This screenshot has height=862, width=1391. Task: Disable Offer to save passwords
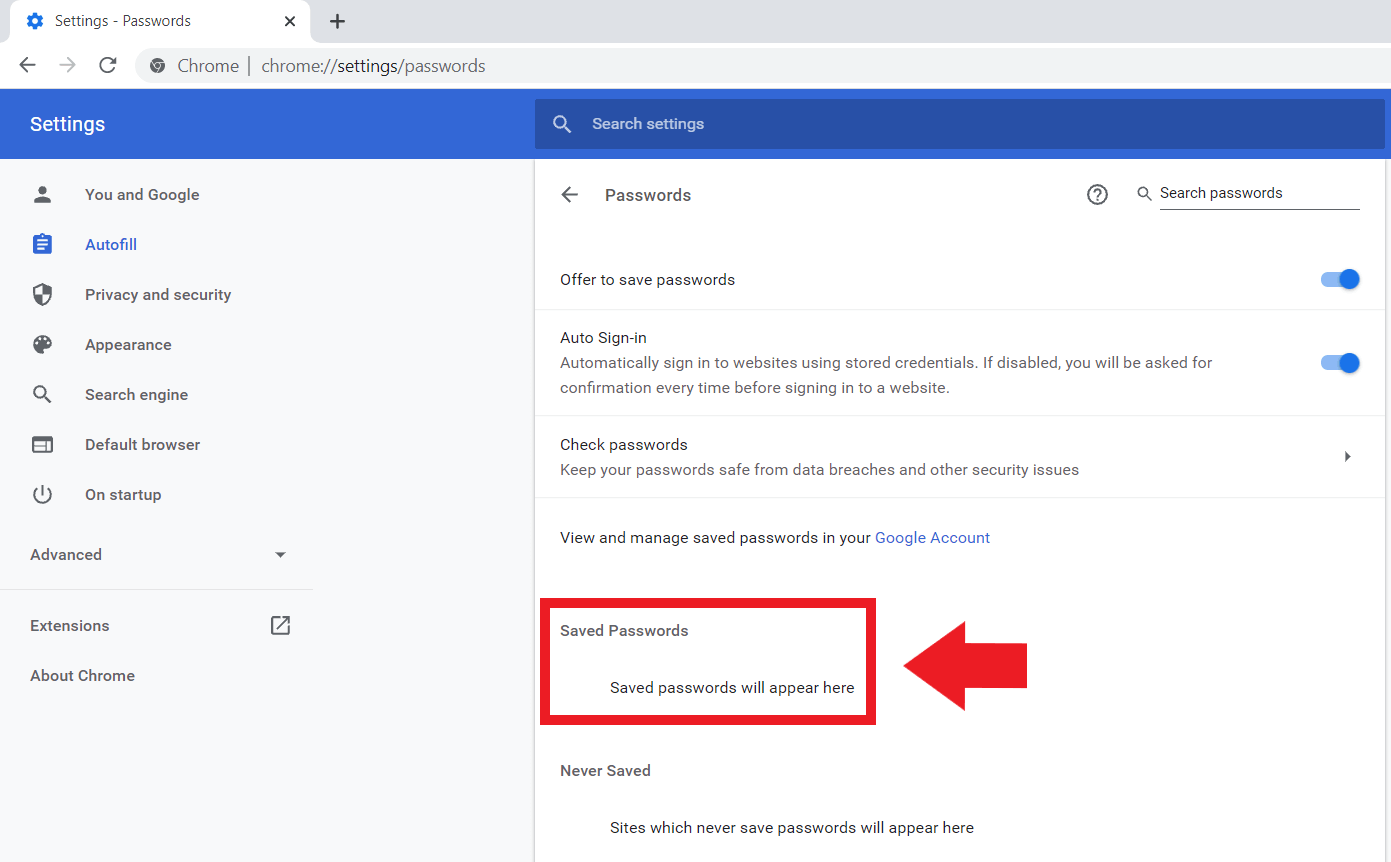pyautogui.click(x=1339, y=279)
